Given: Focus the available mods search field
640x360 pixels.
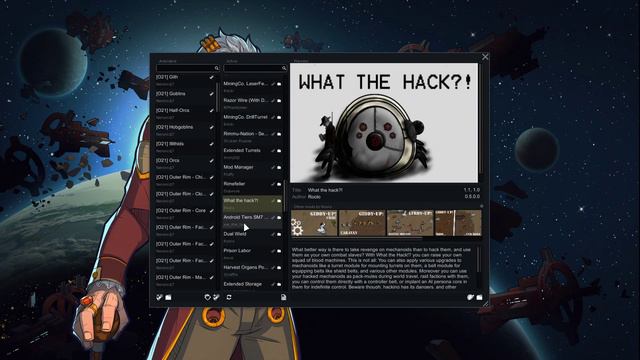Looking at the screenshot, I should (188, 68).
